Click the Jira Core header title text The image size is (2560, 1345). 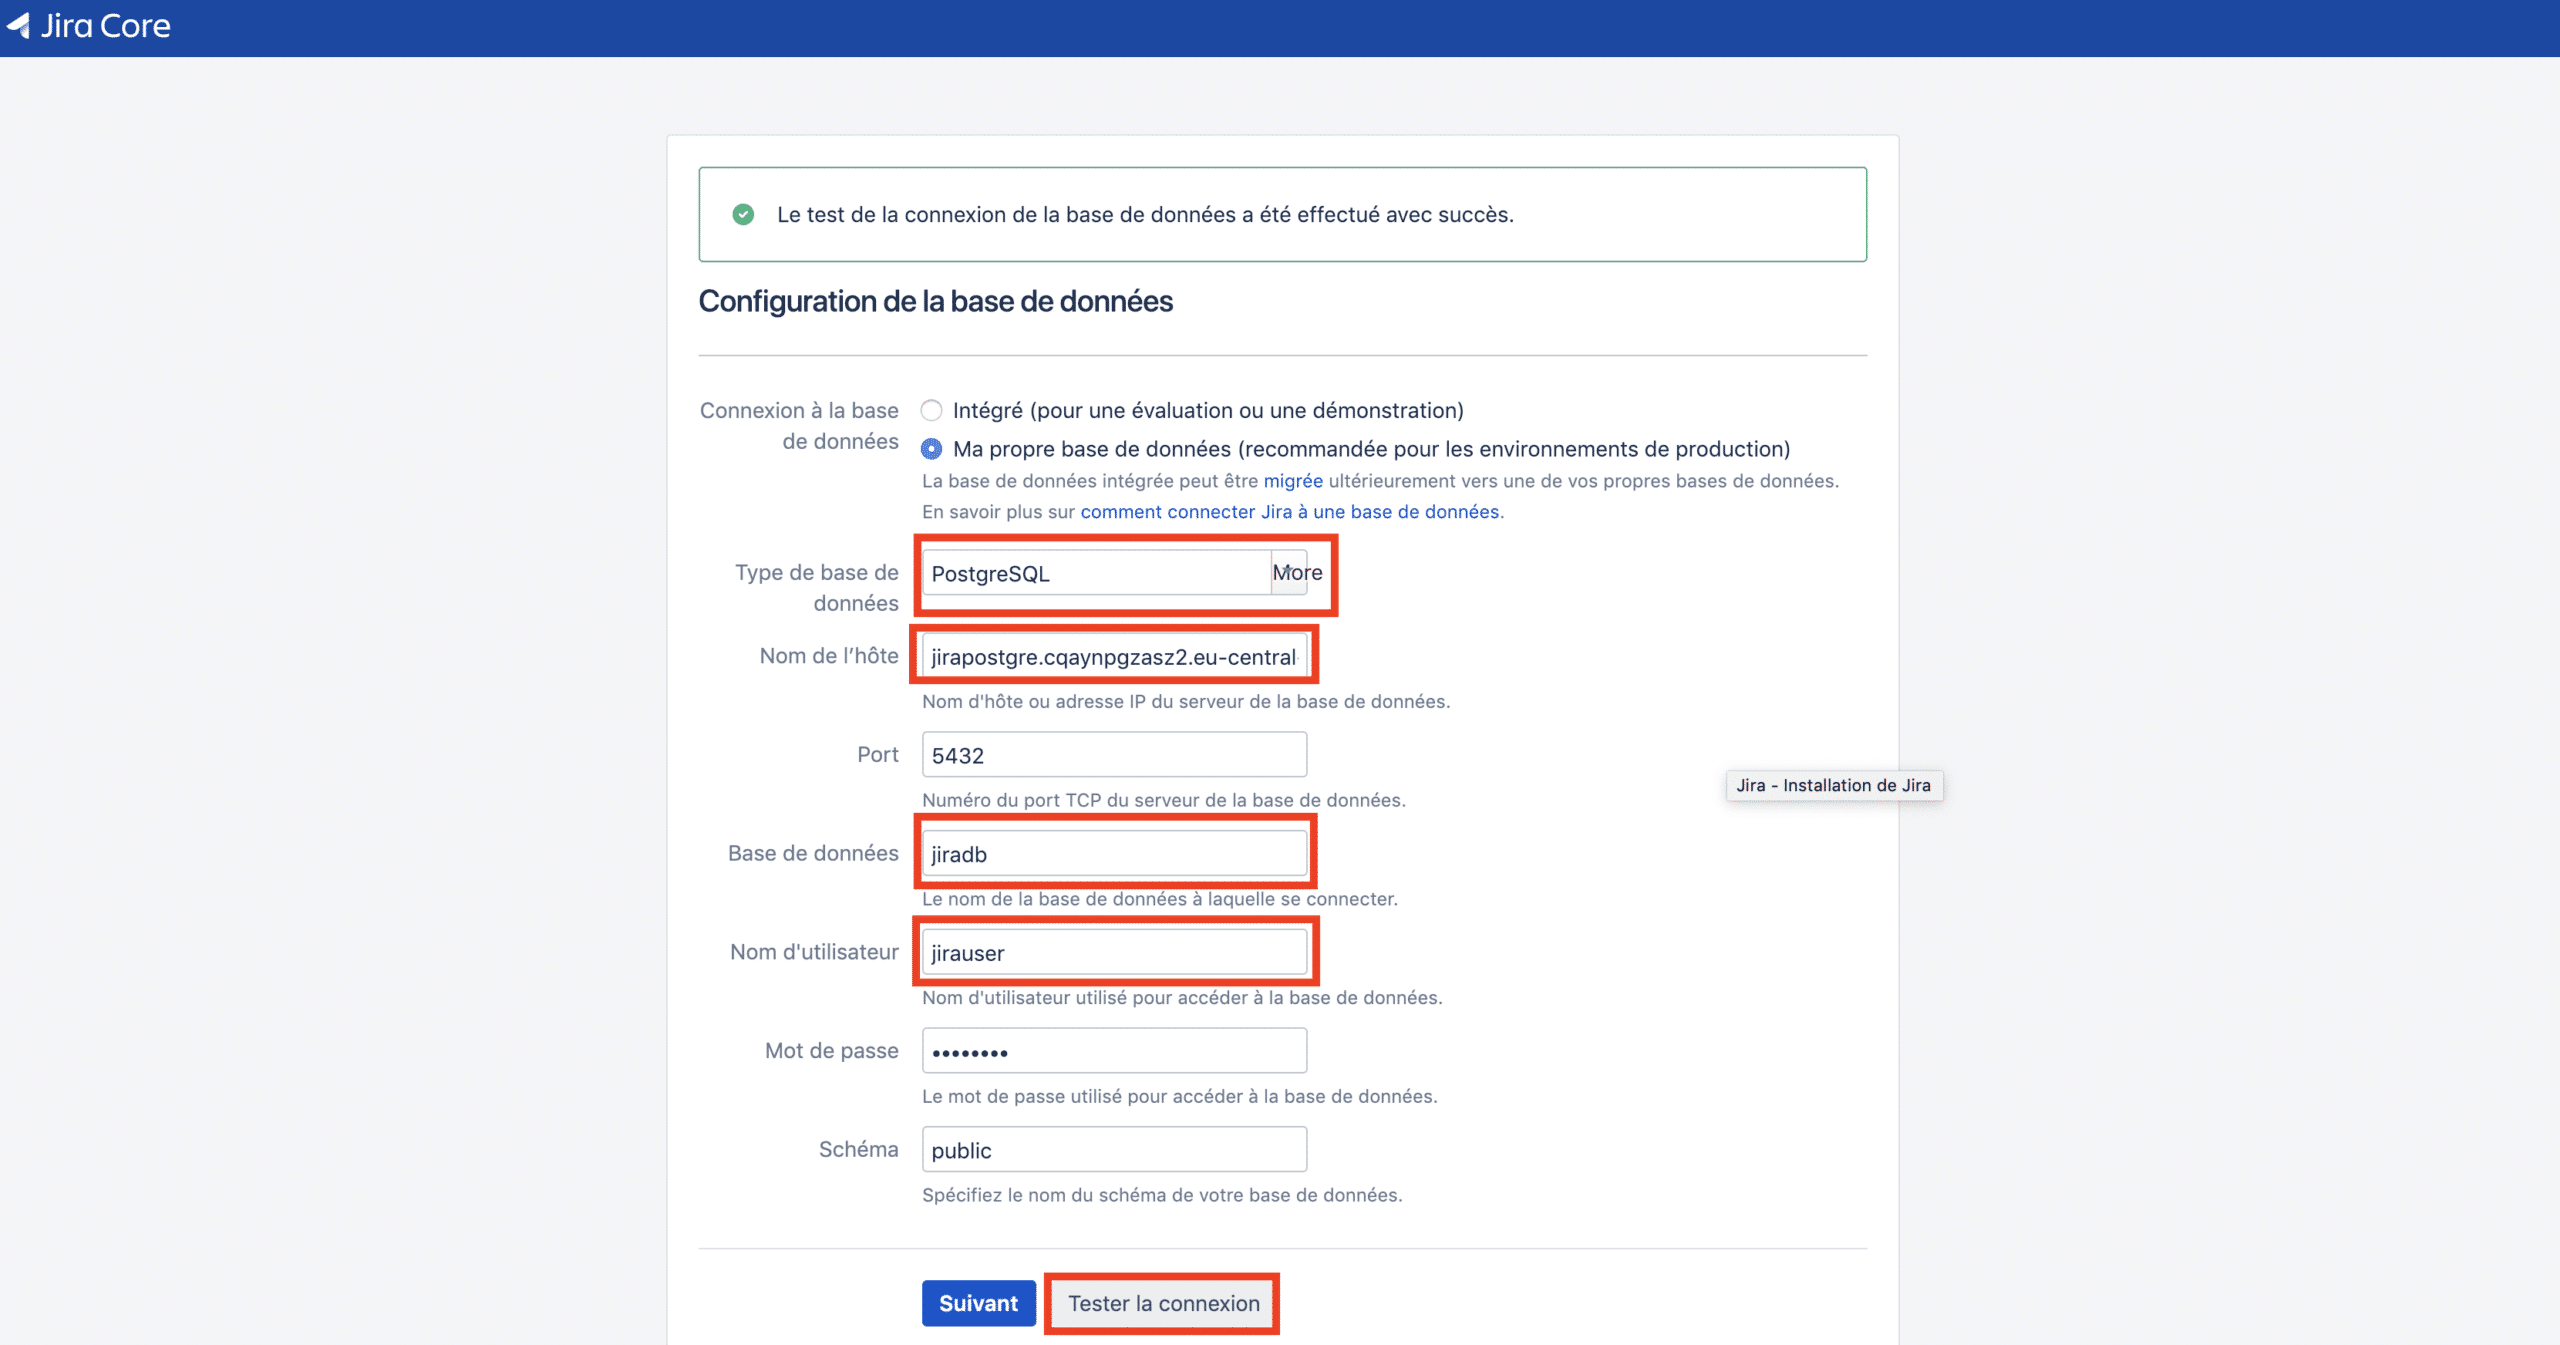pyautogui.click(x=106, y=26)
